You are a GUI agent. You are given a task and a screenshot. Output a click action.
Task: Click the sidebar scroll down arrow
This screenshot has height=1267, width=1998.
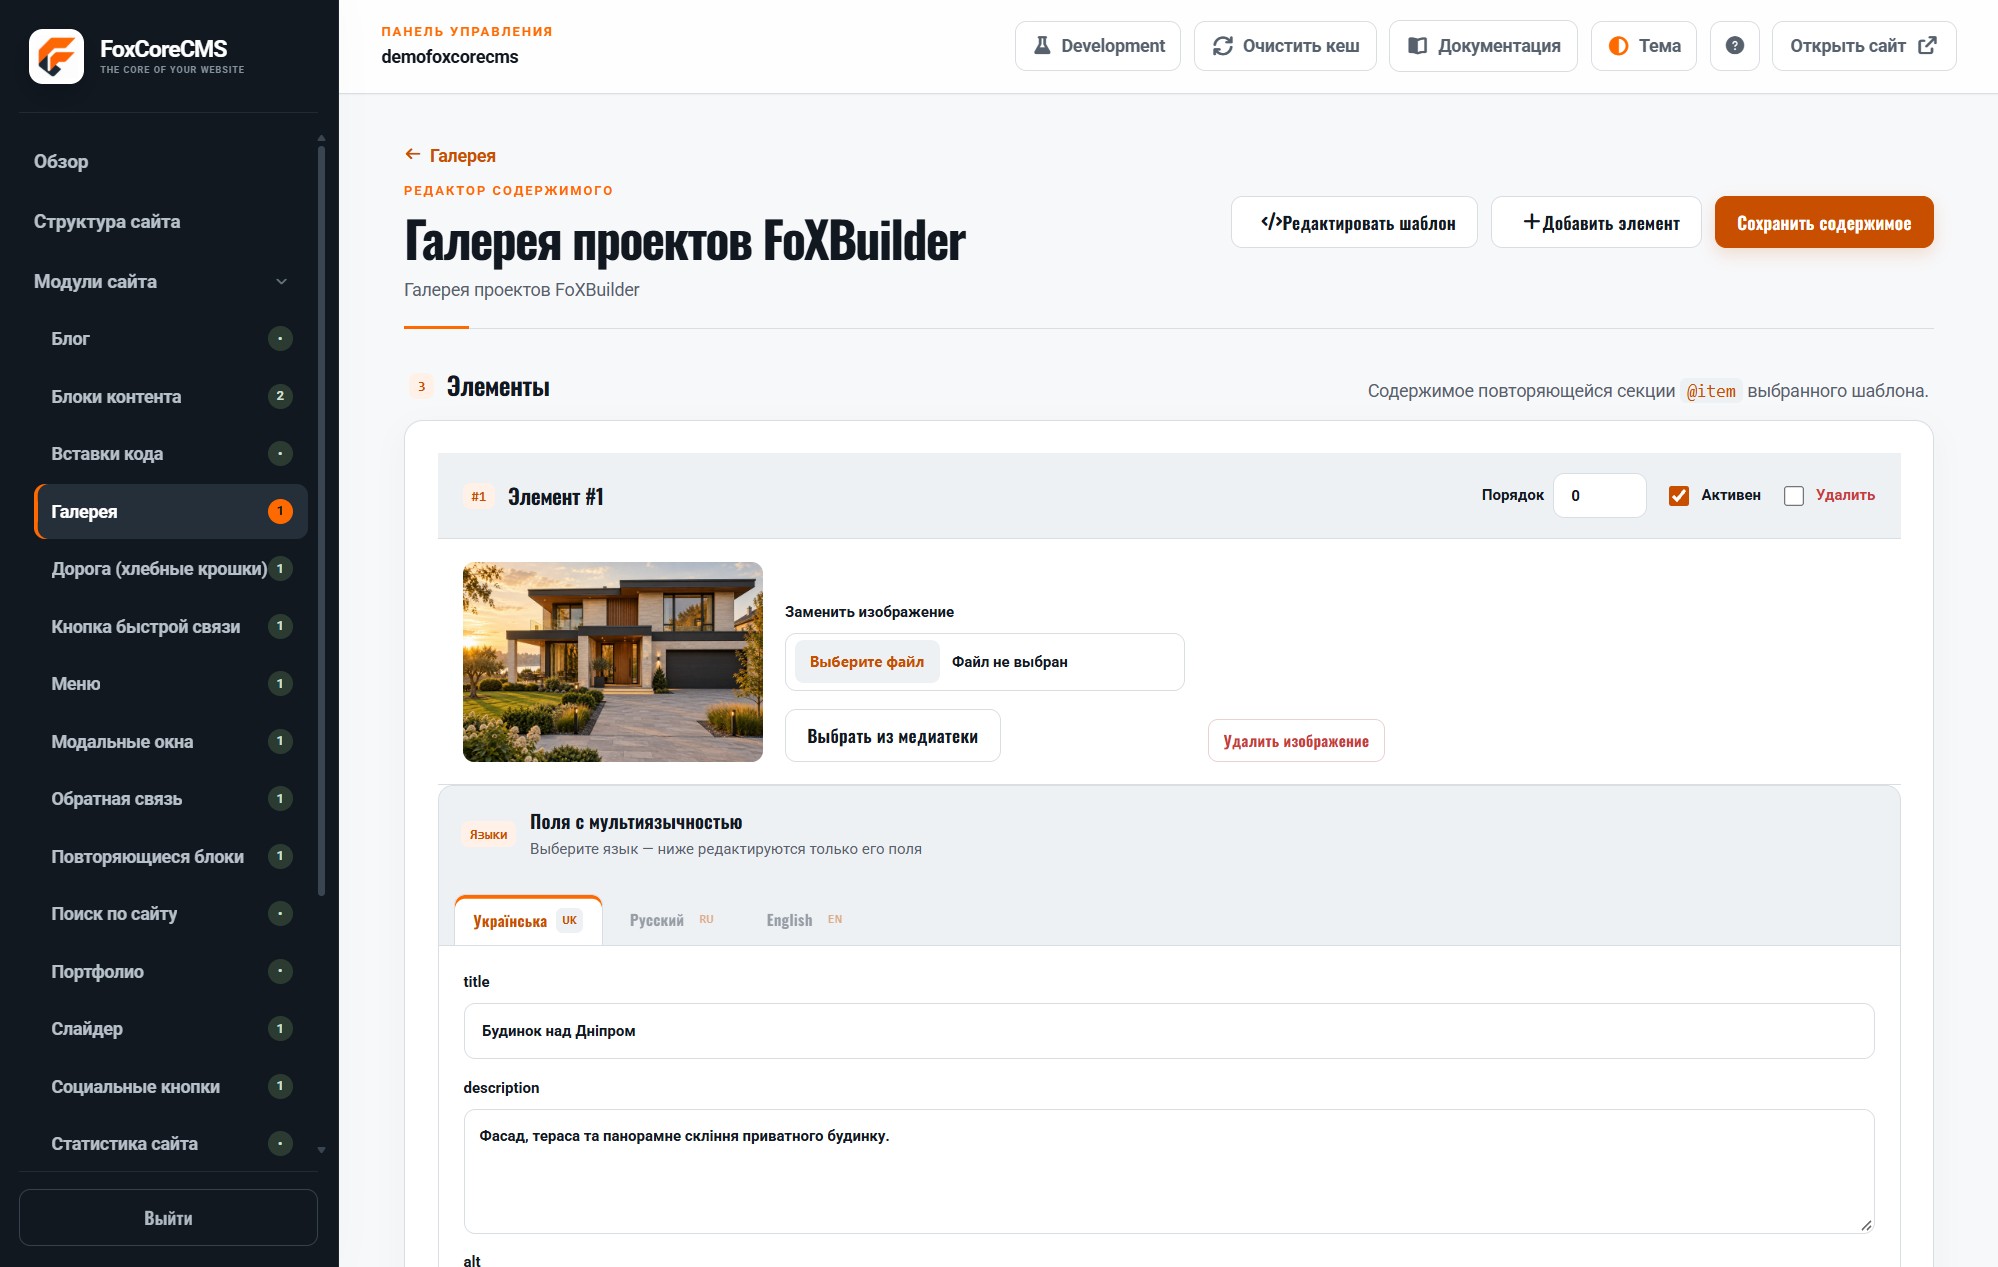coord(321,1150)
